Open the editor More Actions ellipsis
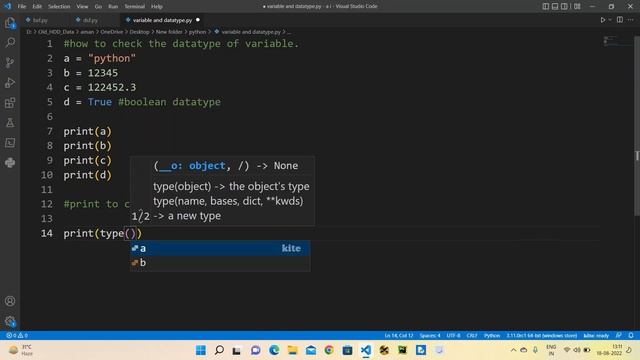 tap(631, 20)
